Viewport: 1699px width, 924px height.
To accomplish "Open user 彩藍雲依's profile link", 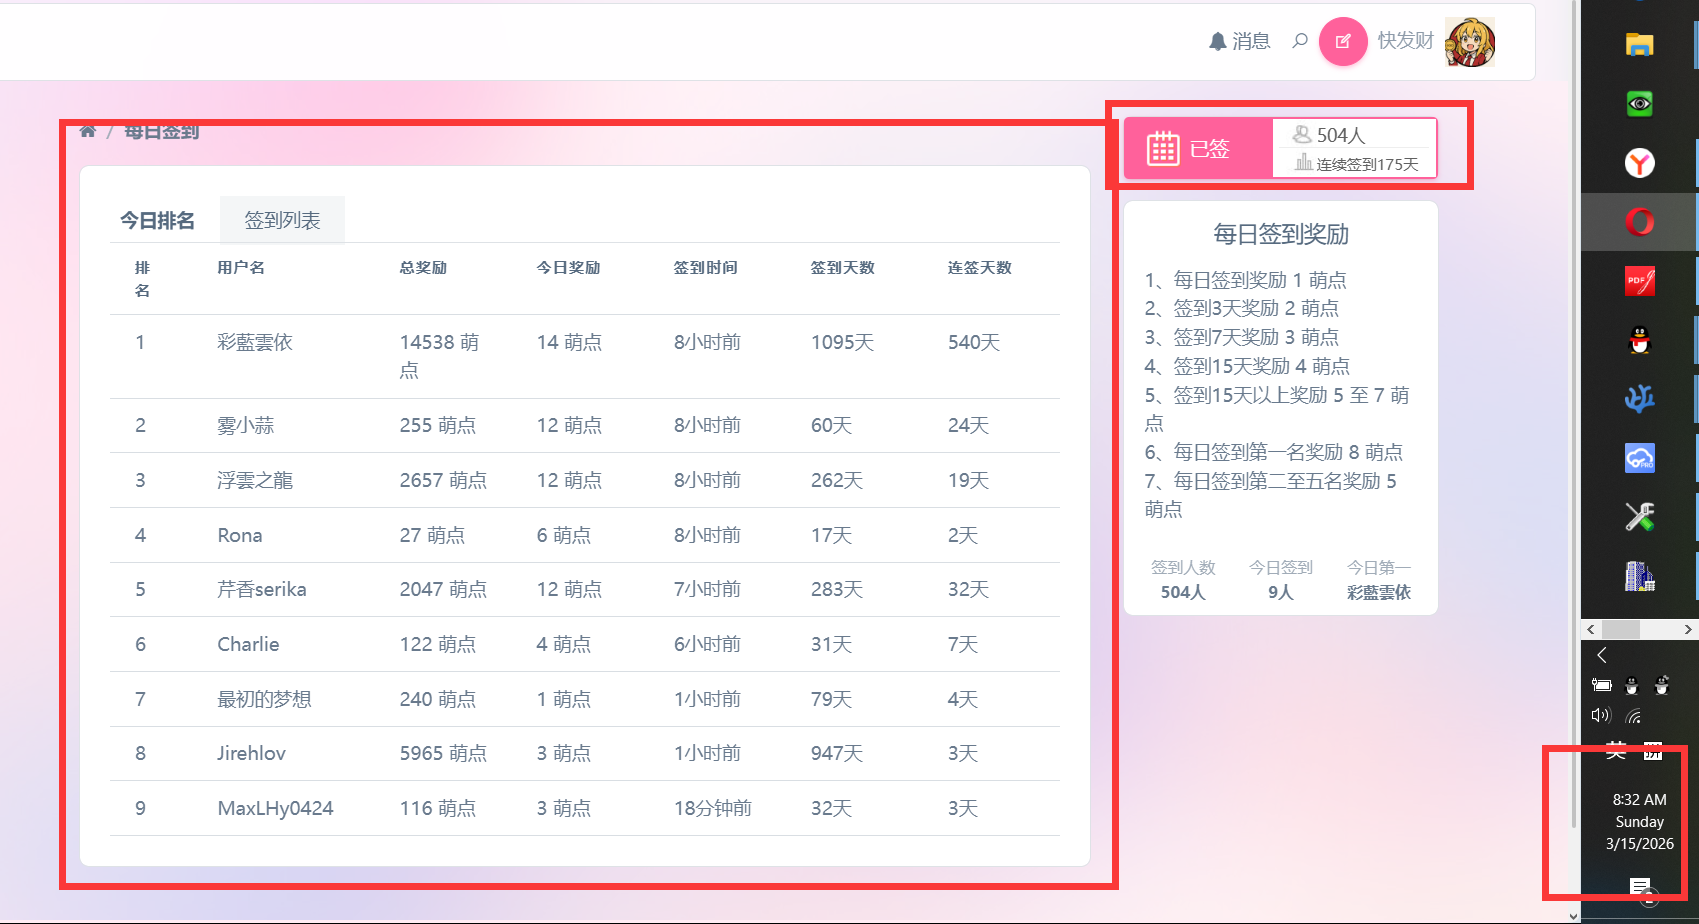I will point(255,342).
